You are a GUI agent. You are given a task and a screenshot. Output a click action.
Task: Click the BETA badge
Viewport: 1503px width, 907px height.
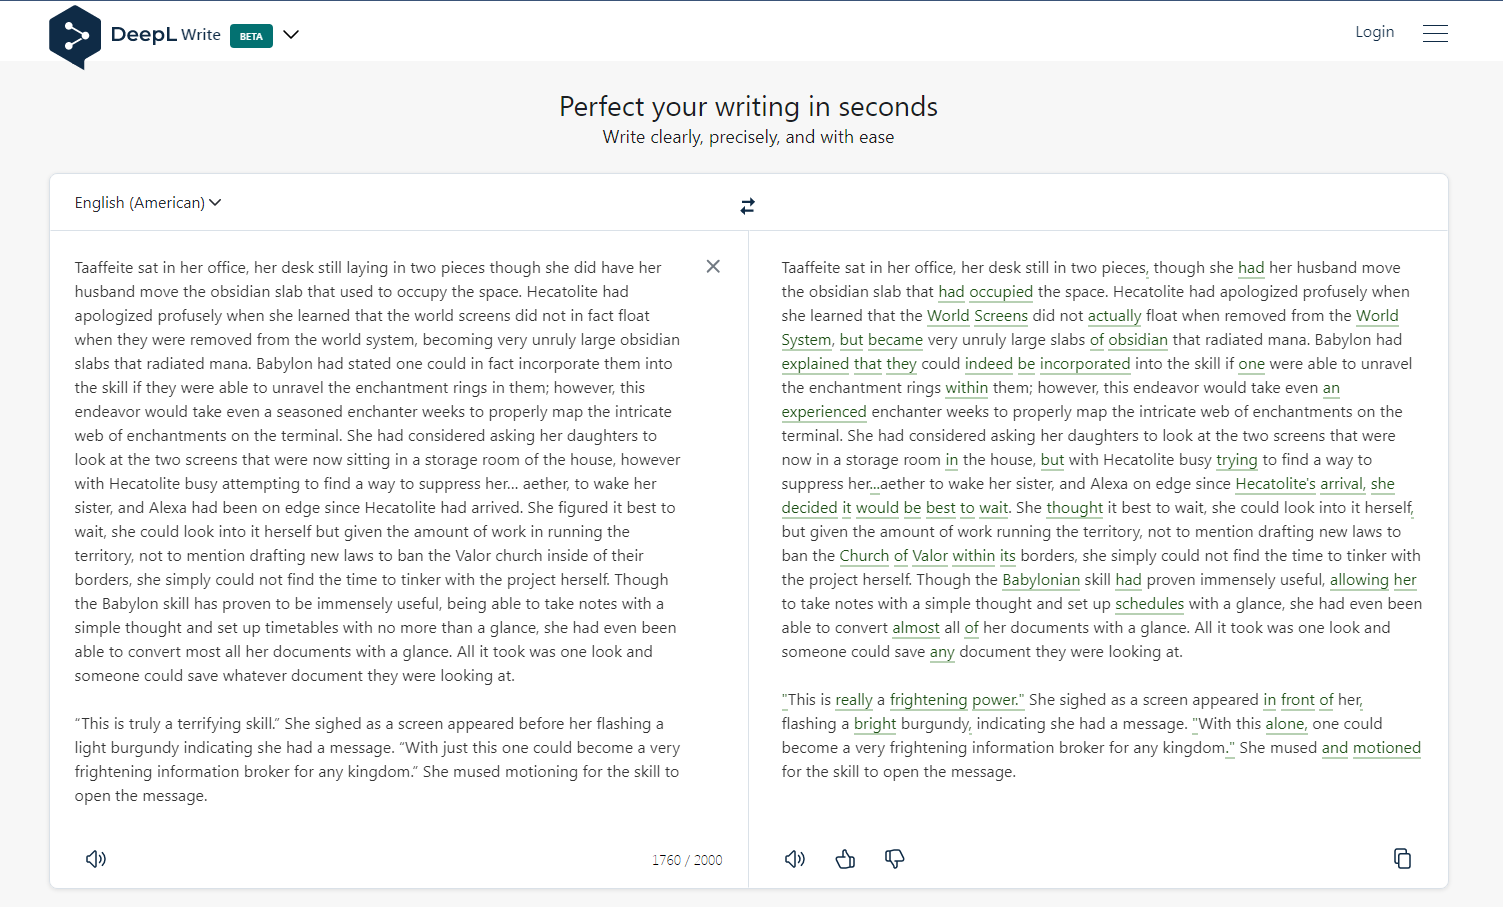[x=251, y=36]
